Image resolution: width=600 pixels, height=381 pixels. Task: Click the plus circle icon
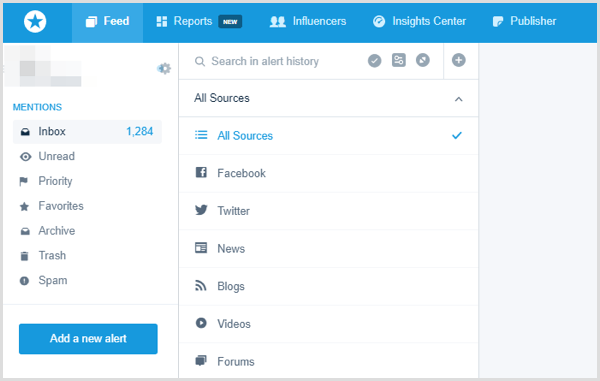point(458,60)
